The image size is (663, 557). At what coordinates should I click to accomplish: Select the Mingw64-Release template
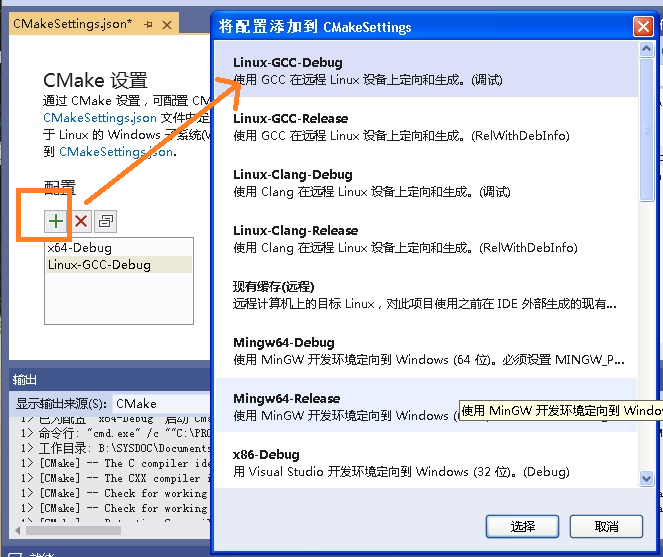tap(426, 406)
